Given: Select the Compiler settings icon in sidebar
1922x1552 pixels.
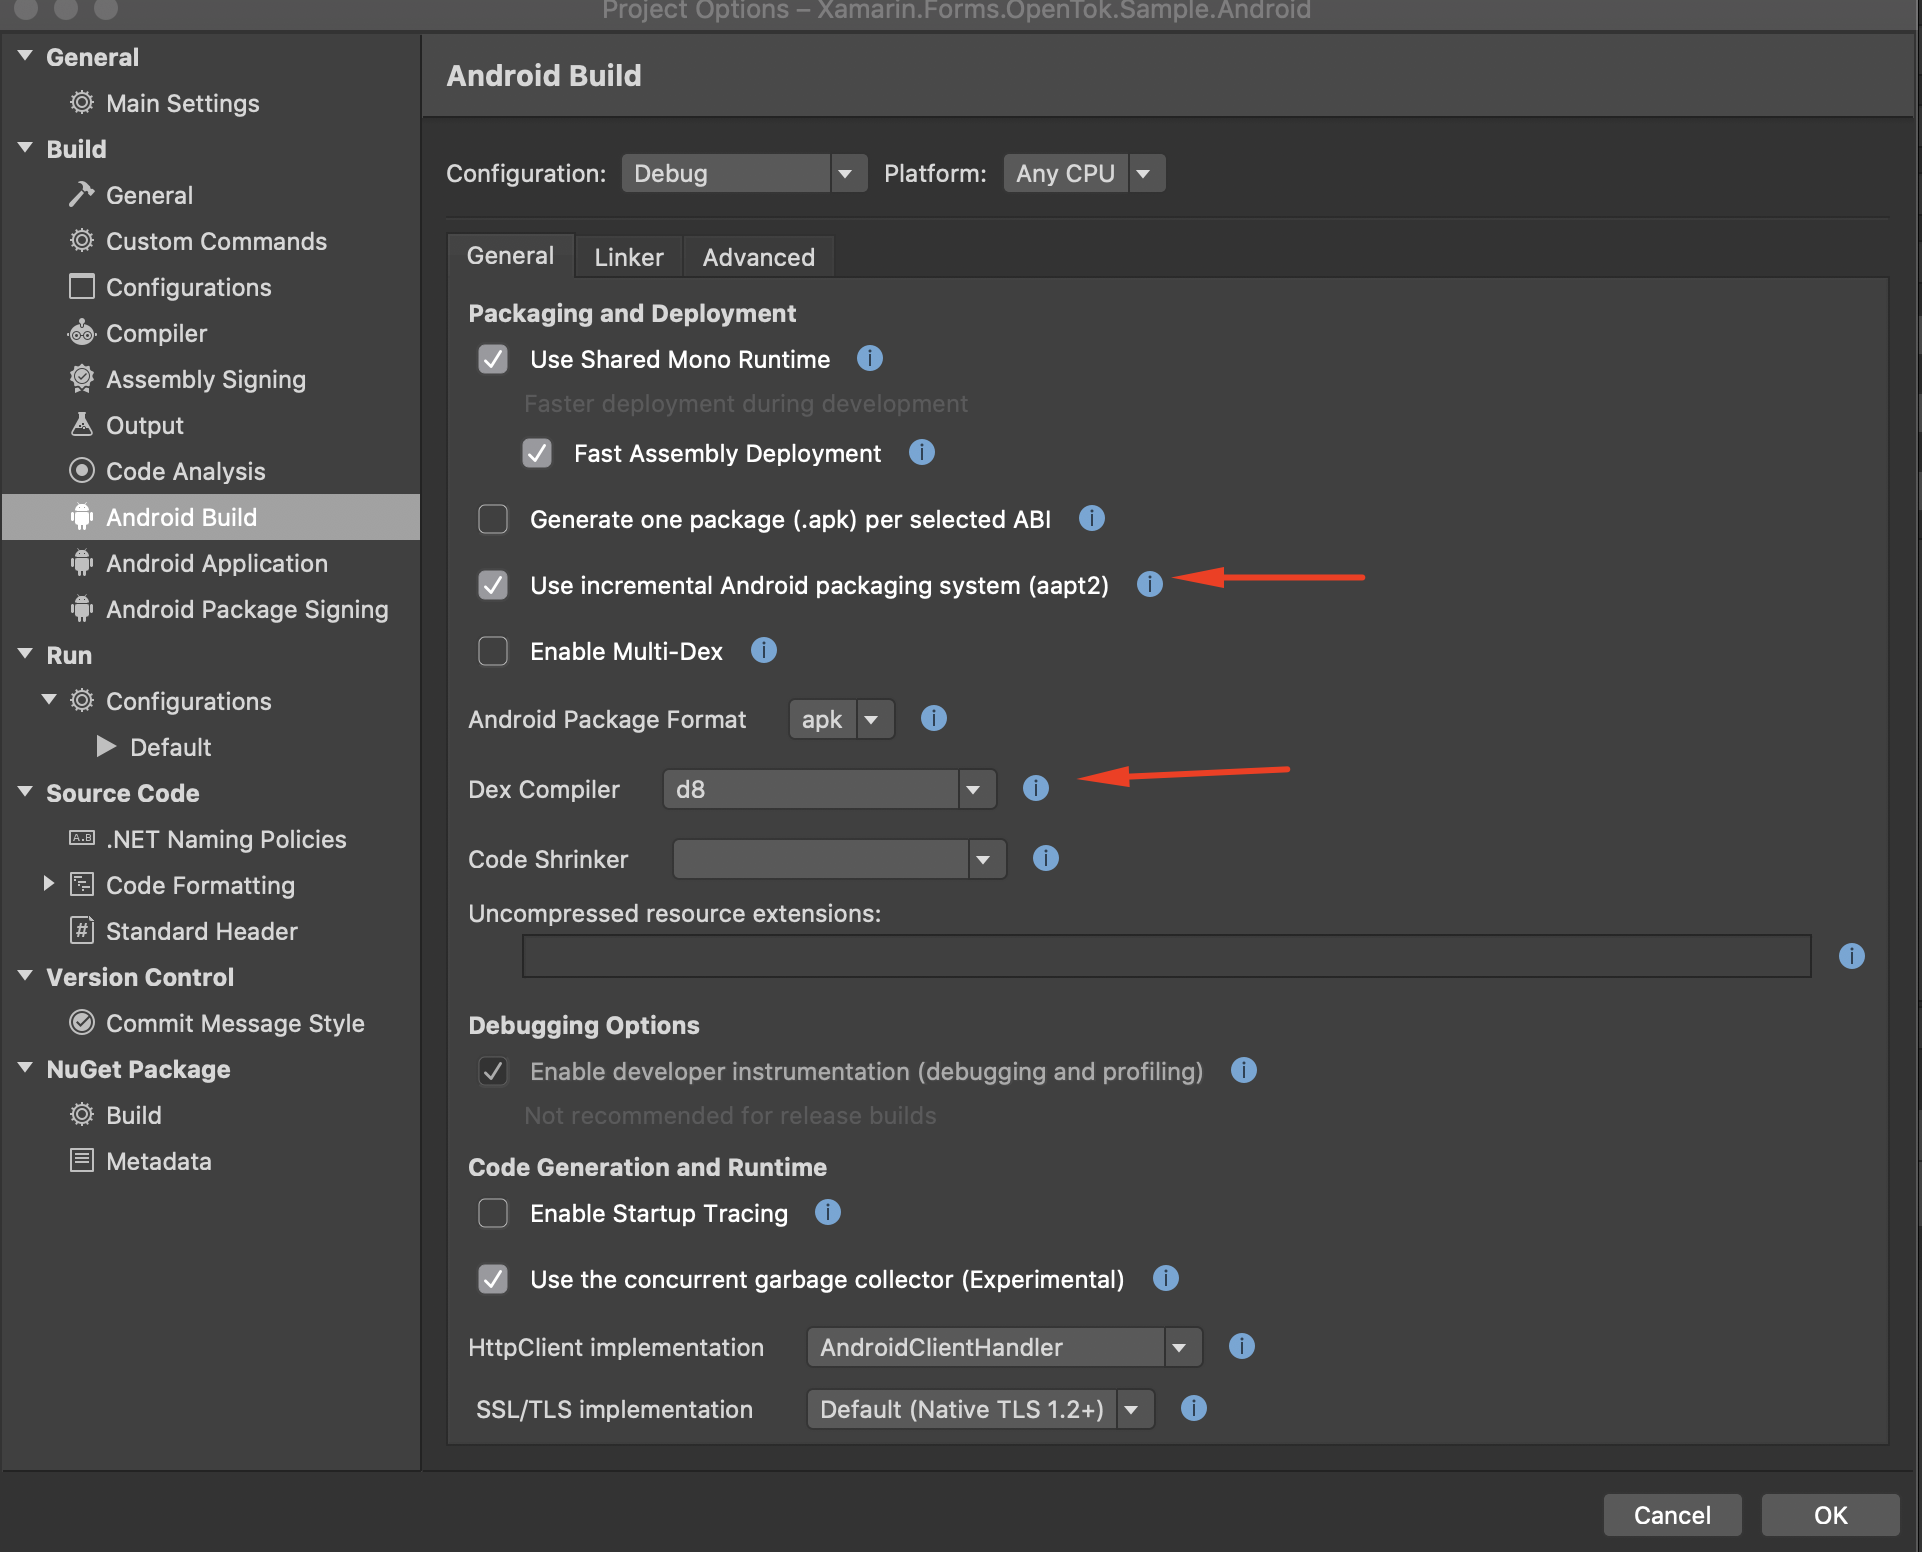Looking at the screenshot, I should click(x=82, y=333).
